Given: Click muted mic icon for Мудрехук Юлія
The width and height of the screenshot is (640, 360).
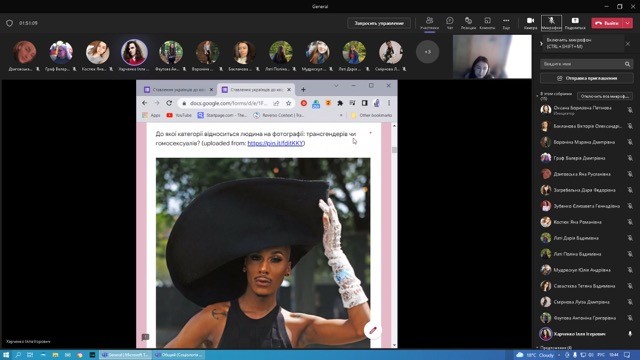Looking at the screenshot, I should point(630,270).
